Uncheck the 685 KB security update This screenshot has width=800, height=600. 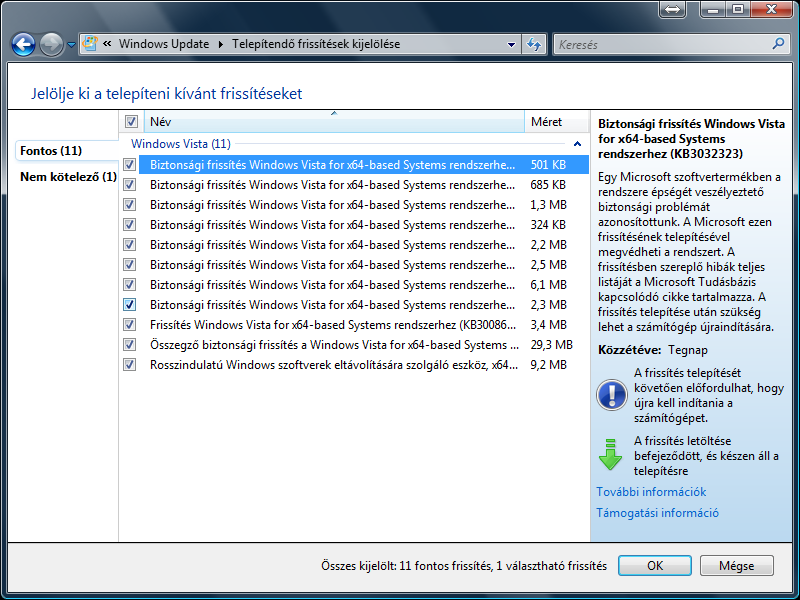pyautogui.click(x=130, y=184)
